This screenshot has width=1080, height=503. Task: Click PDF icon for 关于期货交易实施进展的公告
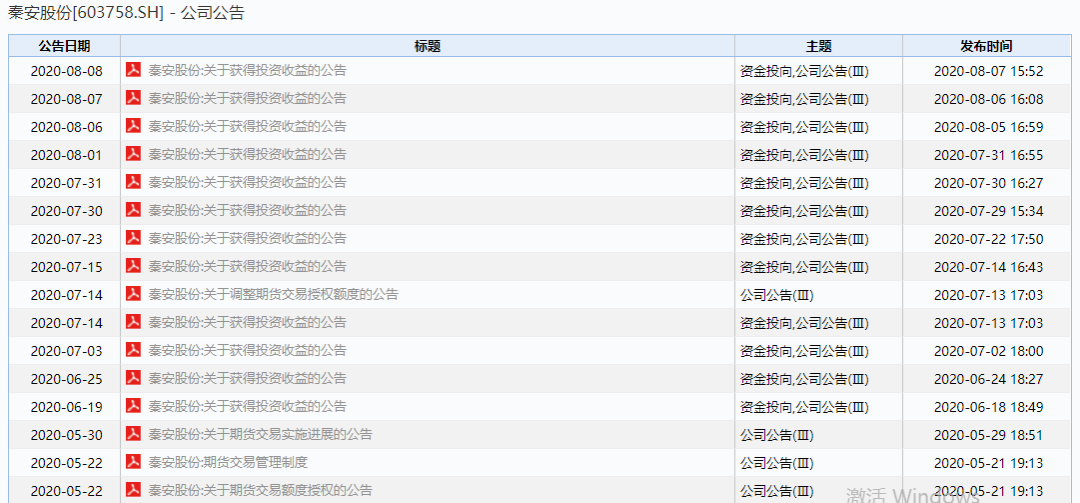pyautogui.click(x=132, y=434)
